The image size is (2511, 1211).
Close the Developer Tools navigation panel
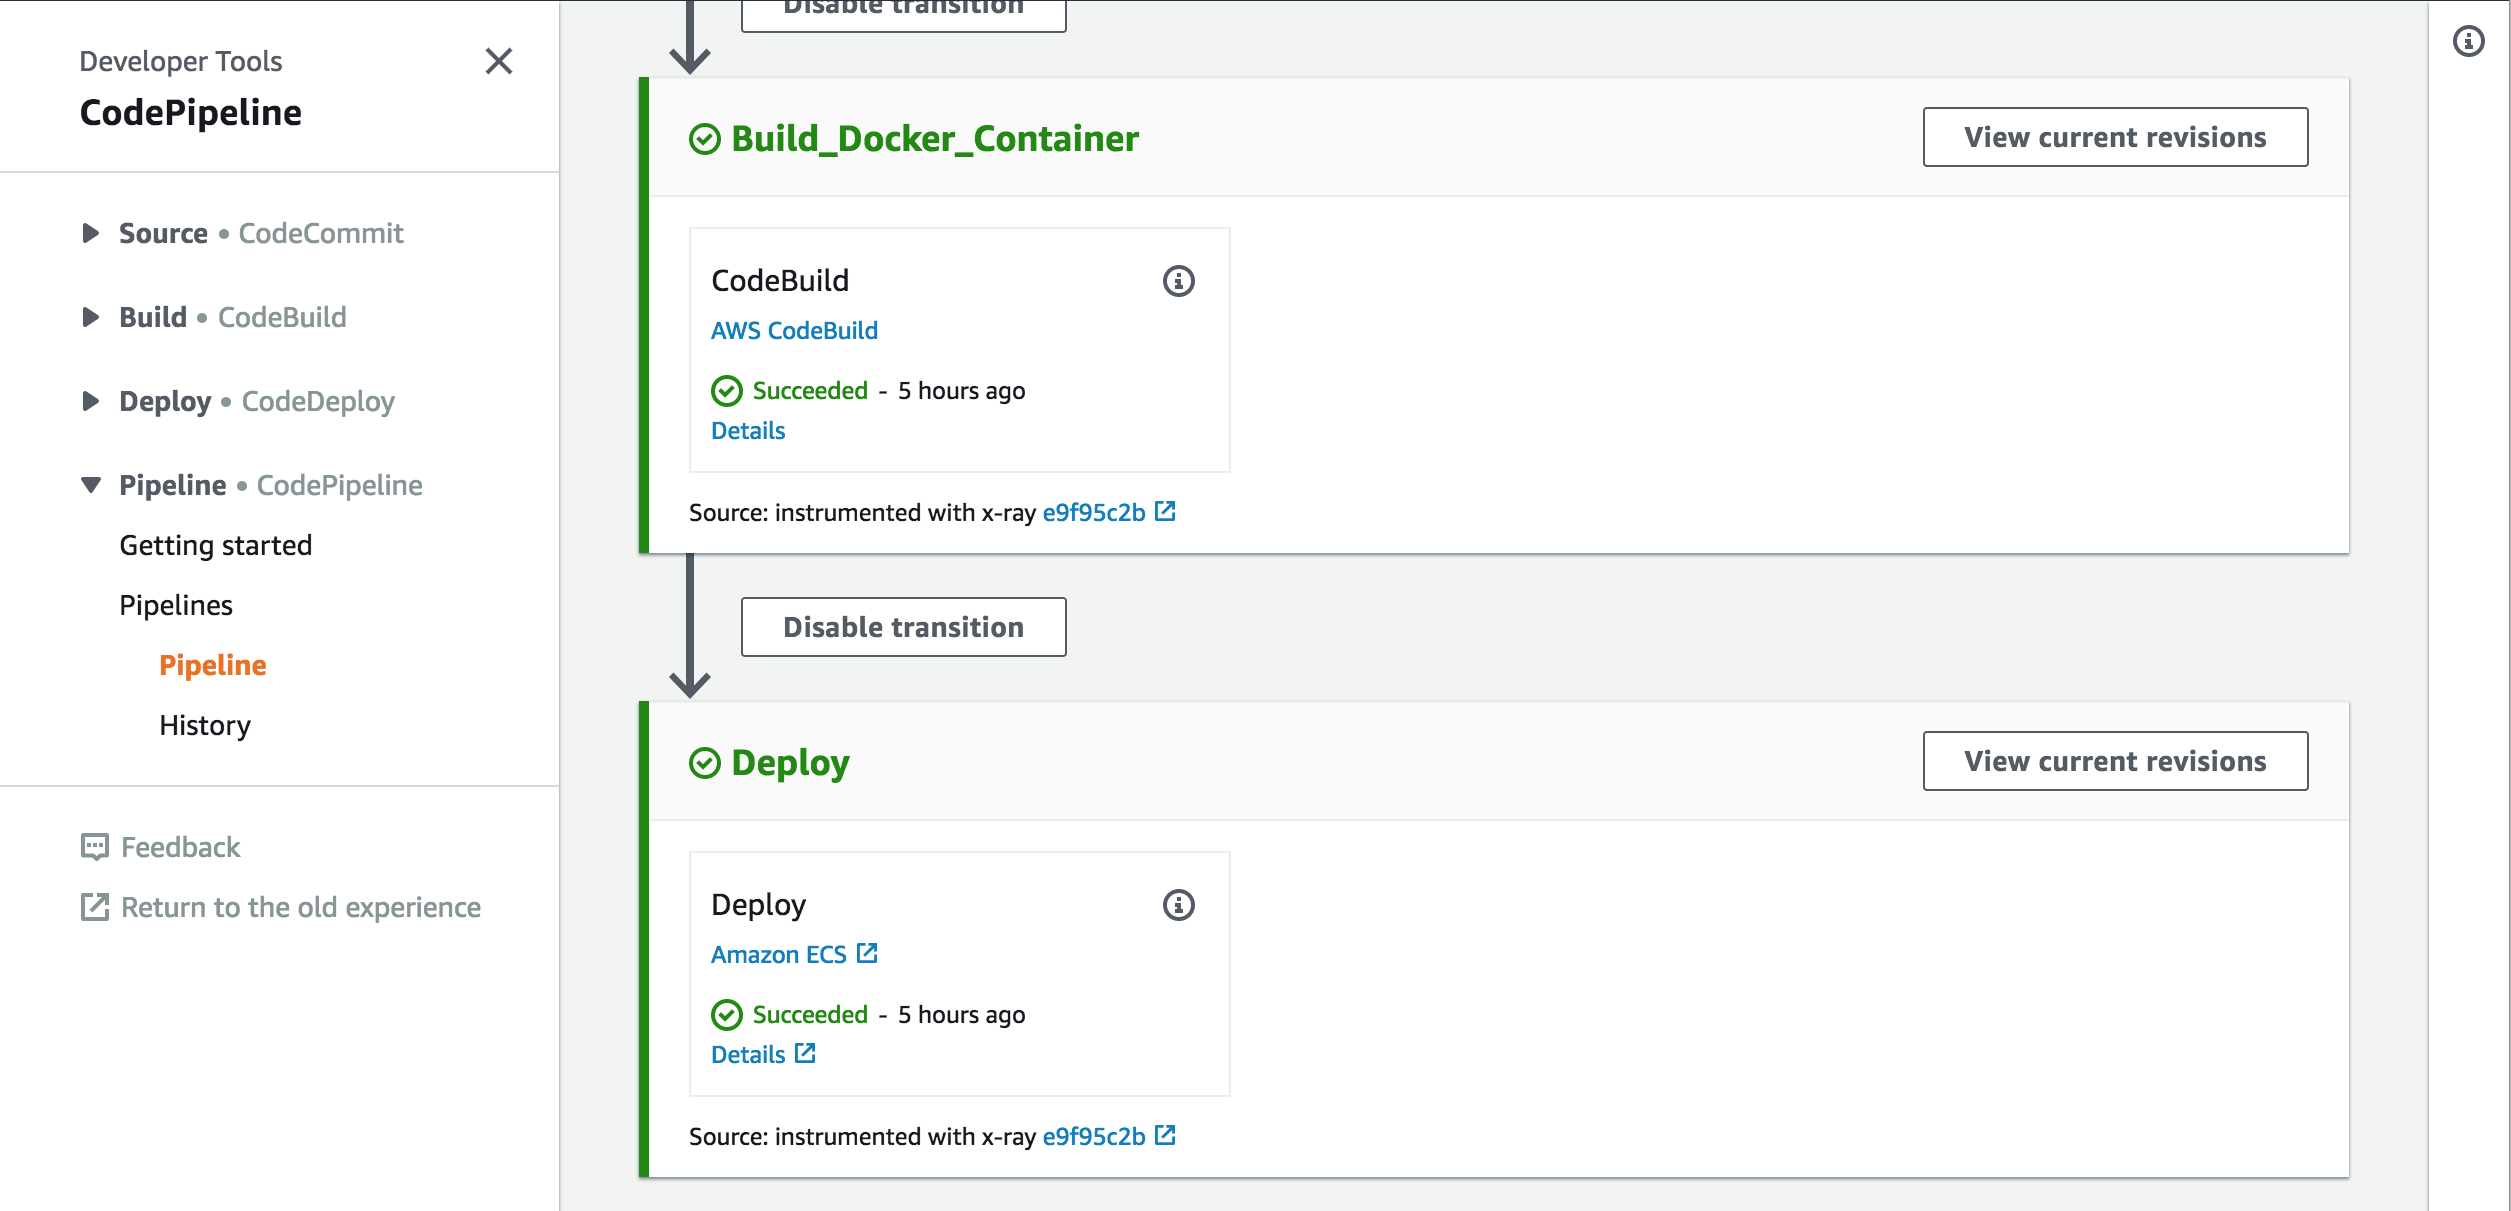click(x=499, y=61)
